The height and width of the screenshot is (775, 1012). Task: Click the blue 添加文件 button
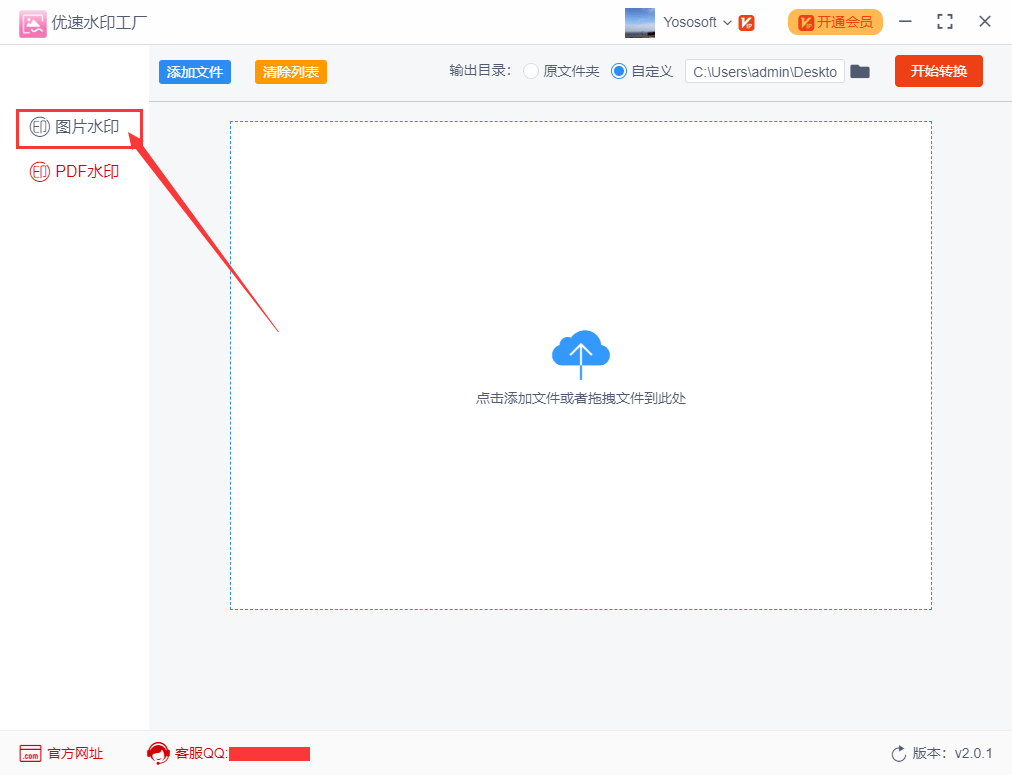point(194,72)
